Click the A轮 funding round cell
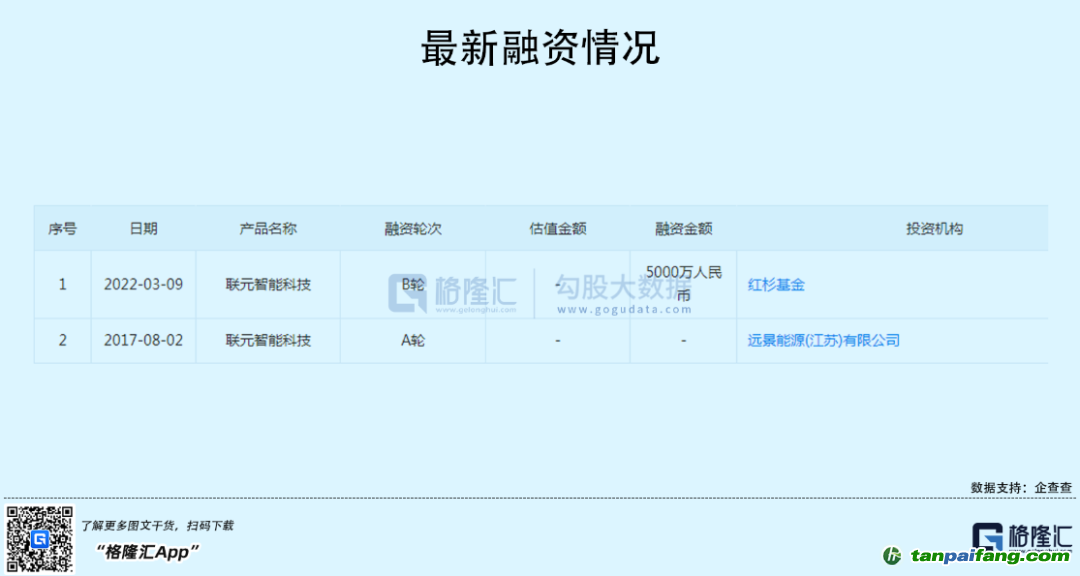The width and height of the screenshot is (1080, 576). click(413, 341)
